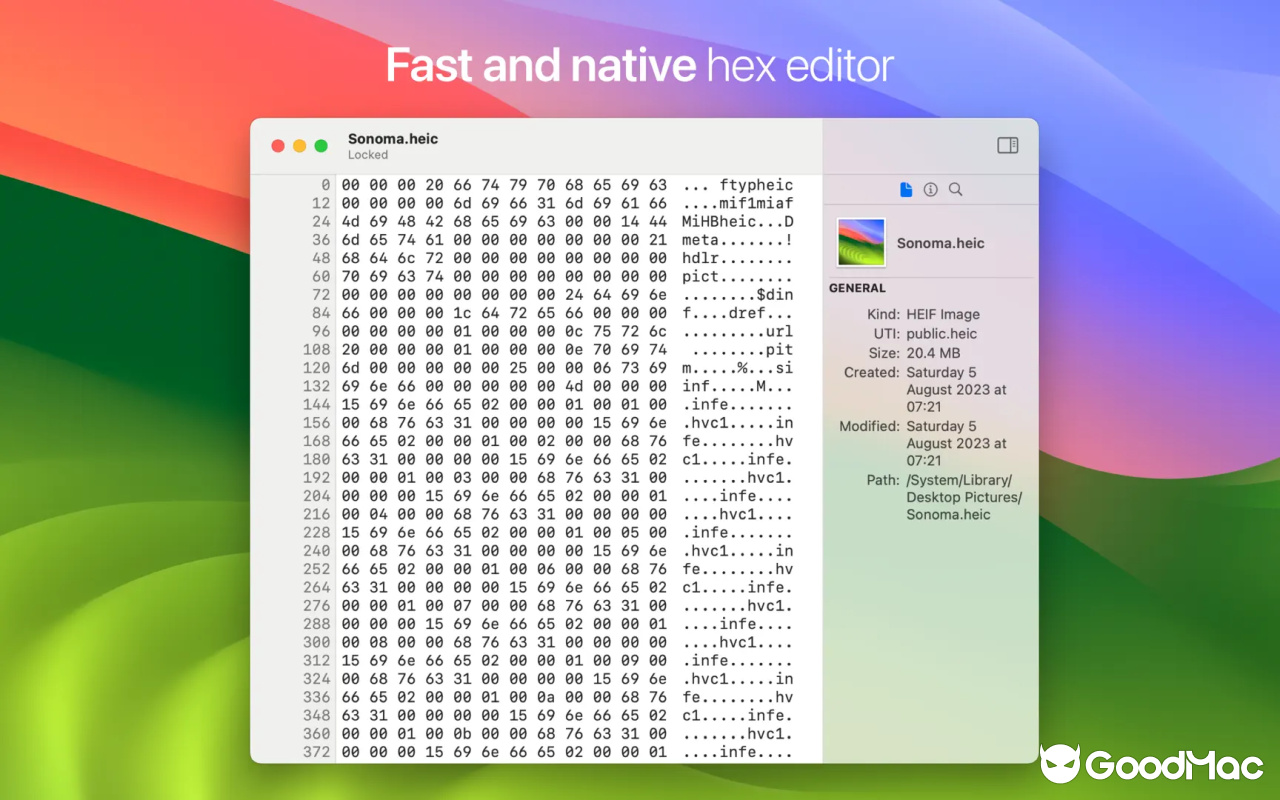The image size is (1280, 800).
Task: Click the GENERAL section header
Action: click(857, 288)
